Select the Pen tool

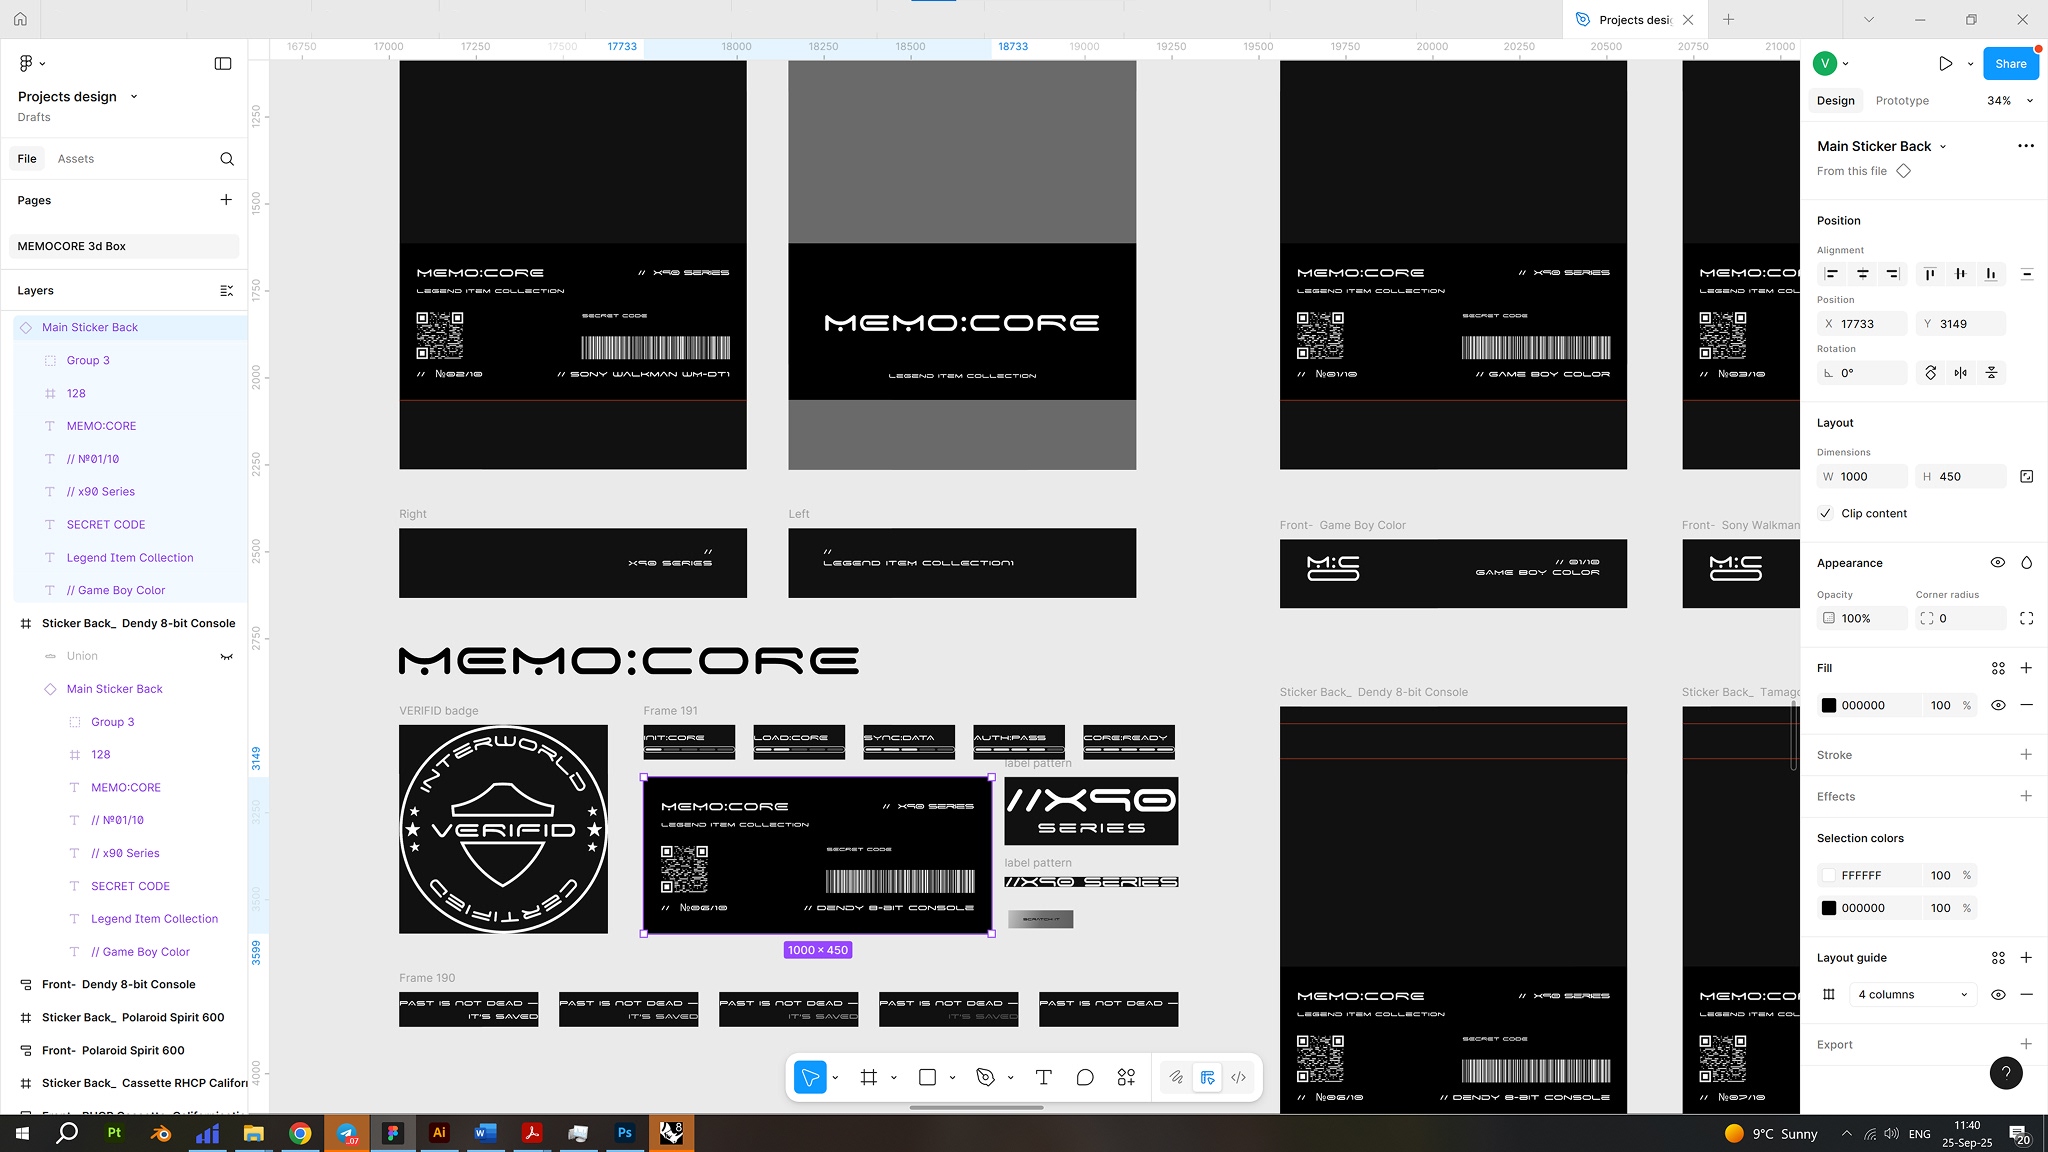pos(985,1077)
